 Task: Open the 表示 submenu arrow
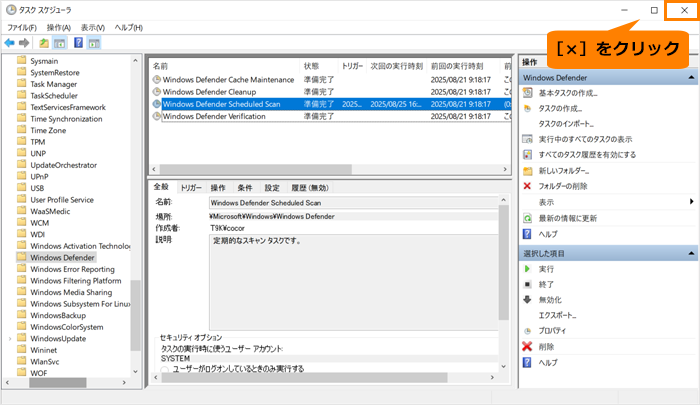(x=691, y=202)
